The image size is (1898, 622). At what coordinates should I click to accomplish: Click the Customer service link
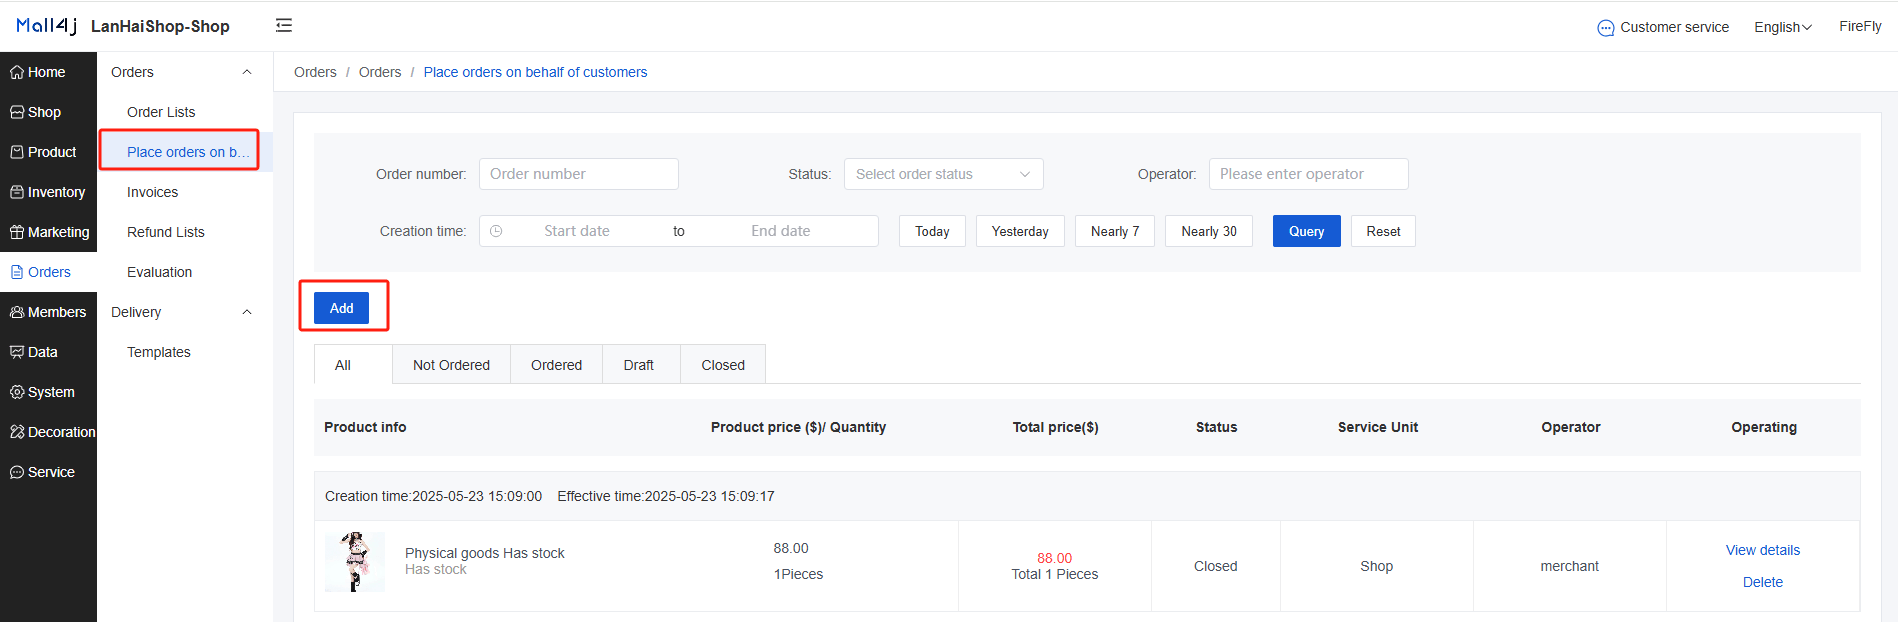[x=1674, y=27]
